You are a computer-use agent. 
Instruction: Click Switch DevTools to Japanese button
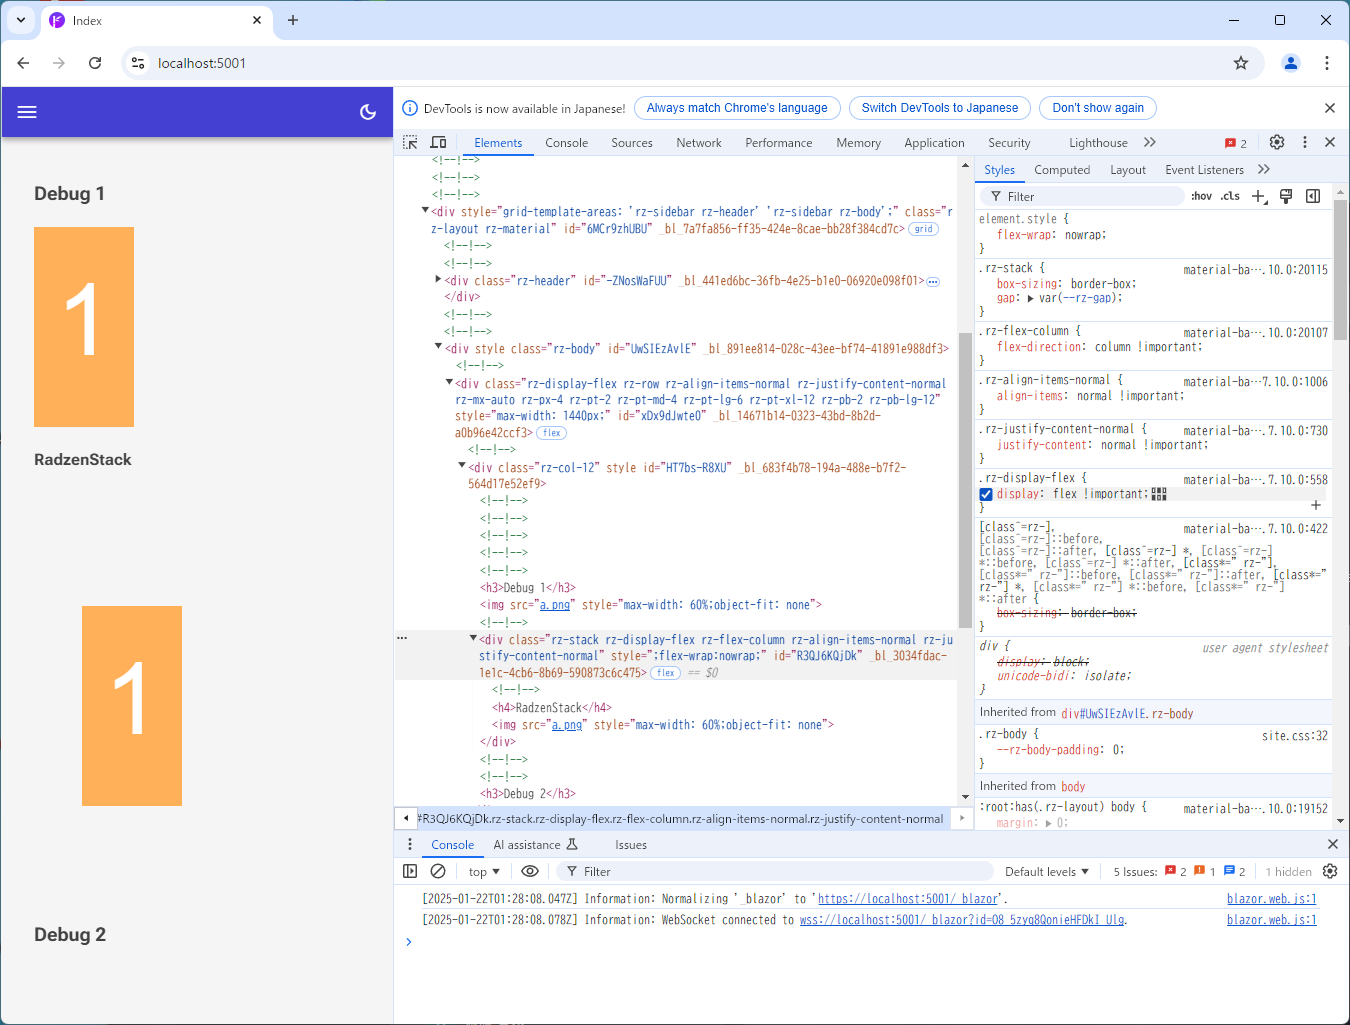point(939,108)
